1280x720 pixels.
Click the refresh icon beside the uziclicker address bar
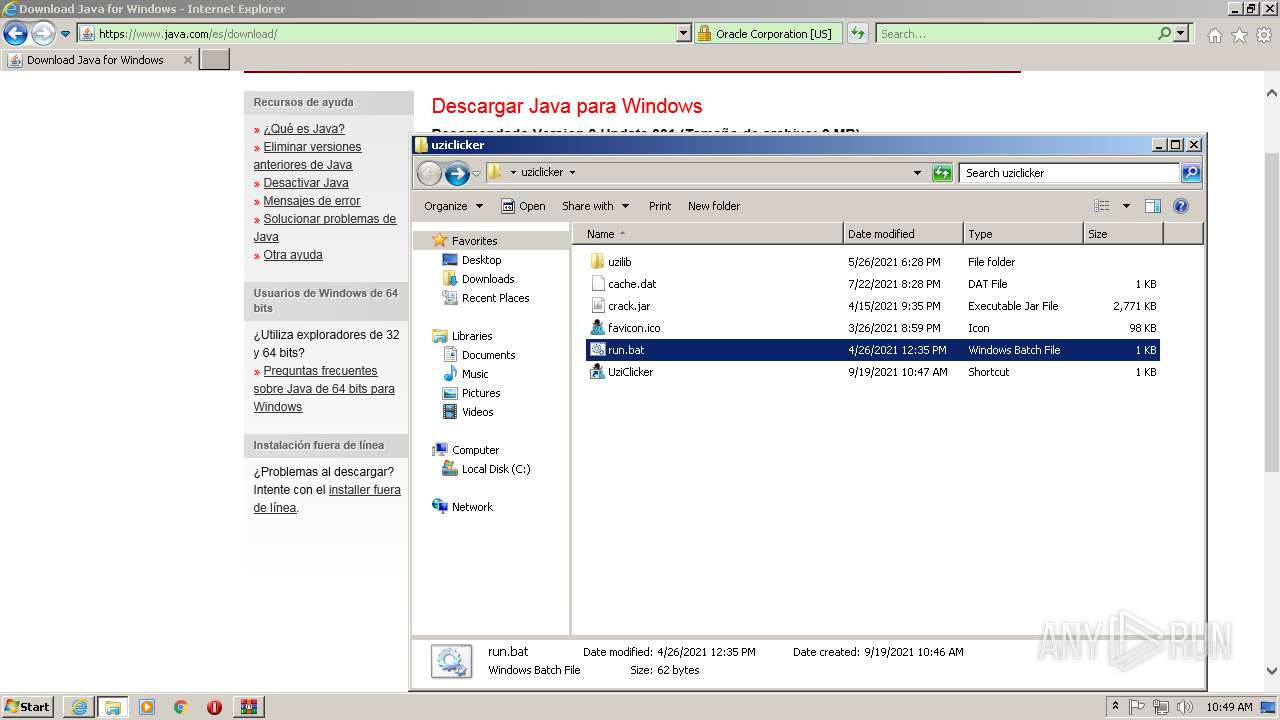942,173
